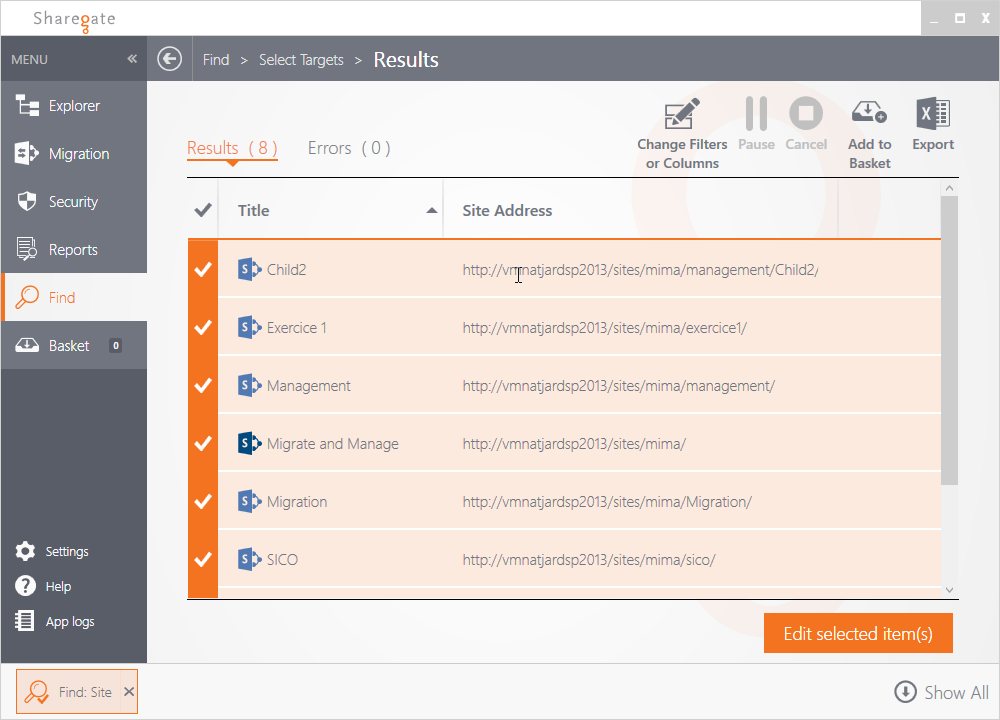Uncheck the Exercice 1 row checkbox
1000x720 pixels.
(x=203, y=328)
